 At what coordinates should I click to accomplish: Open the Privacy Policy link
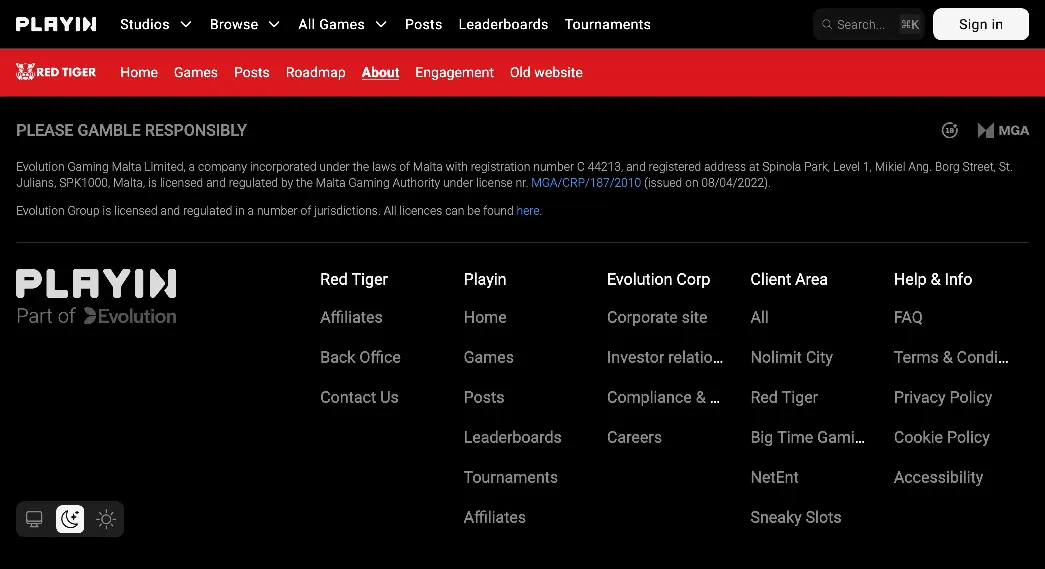point(942,397)
